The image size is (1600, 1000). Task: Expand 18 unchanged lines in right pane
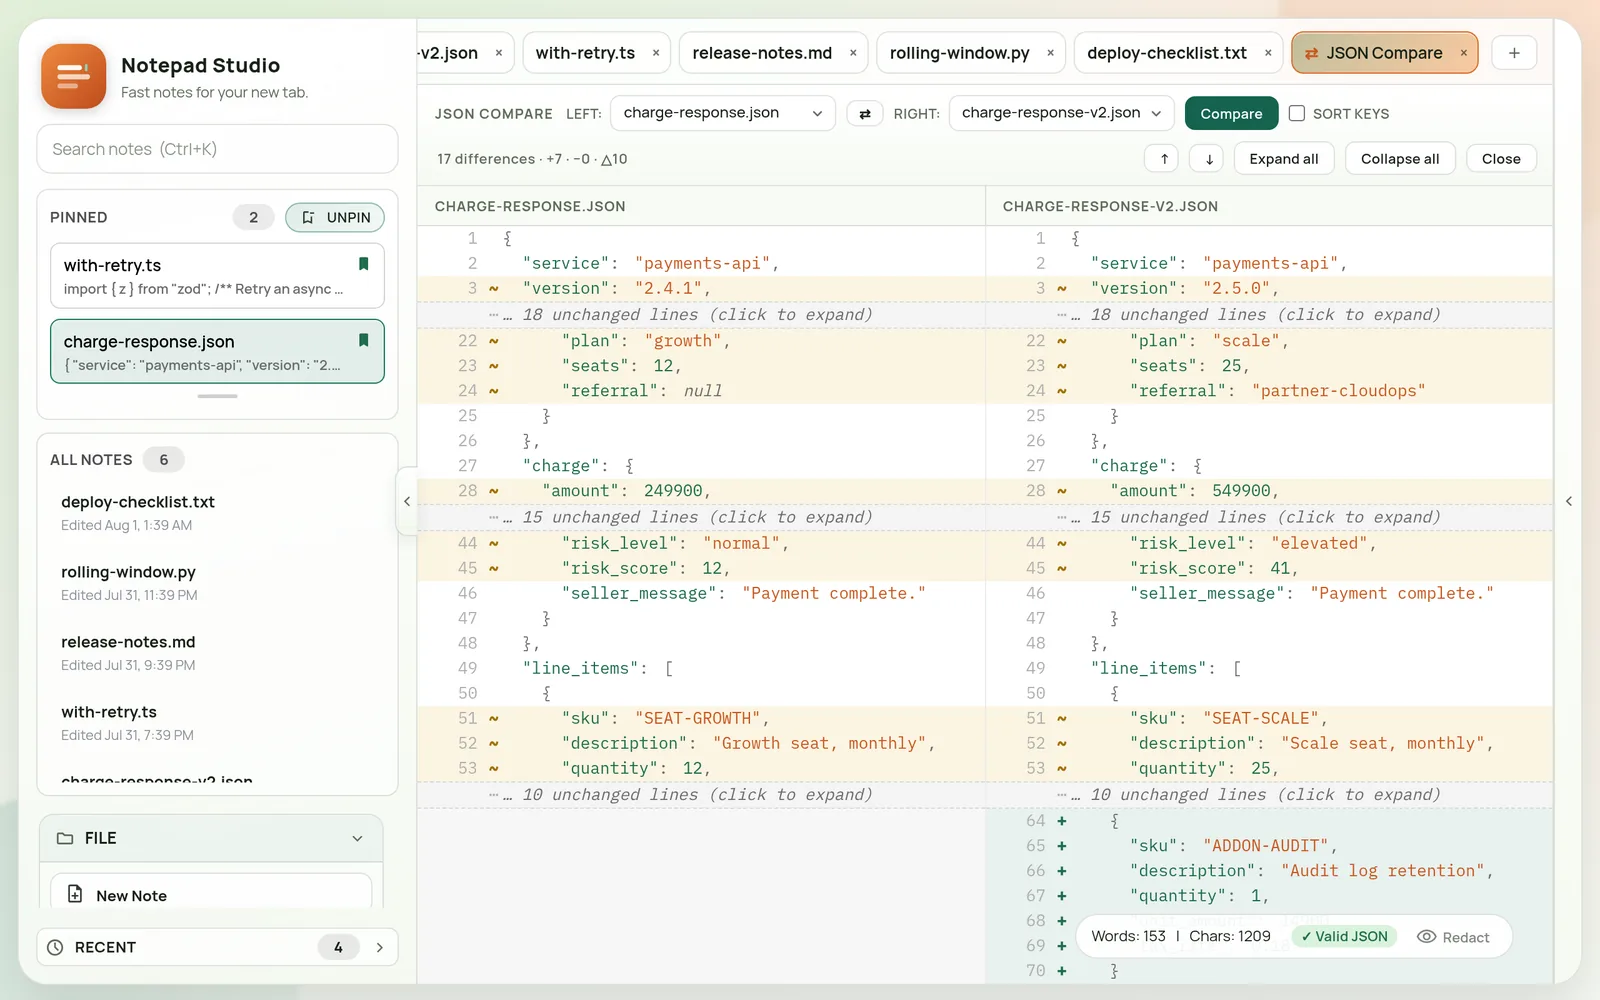tap(1269, 315)
